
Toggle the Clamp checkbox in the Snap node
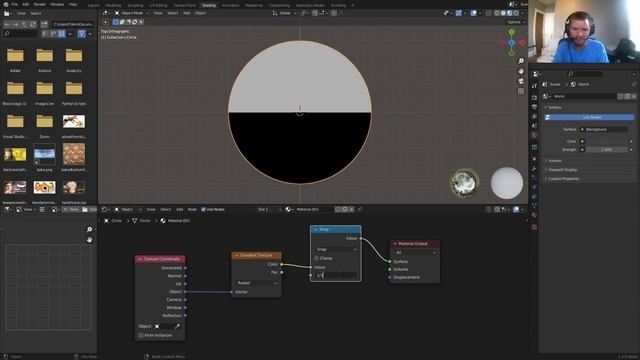317,258
